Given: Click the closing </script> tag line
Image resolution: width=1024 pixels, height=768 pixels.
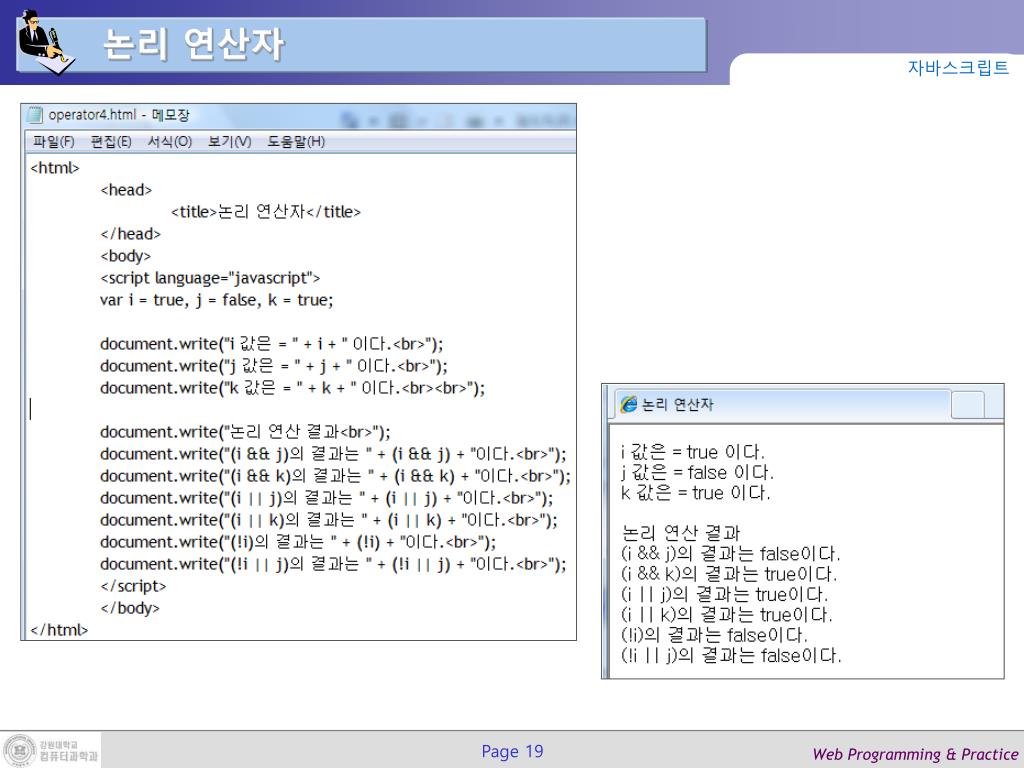Looking at the screenshot, I should (x=133, y=586).
